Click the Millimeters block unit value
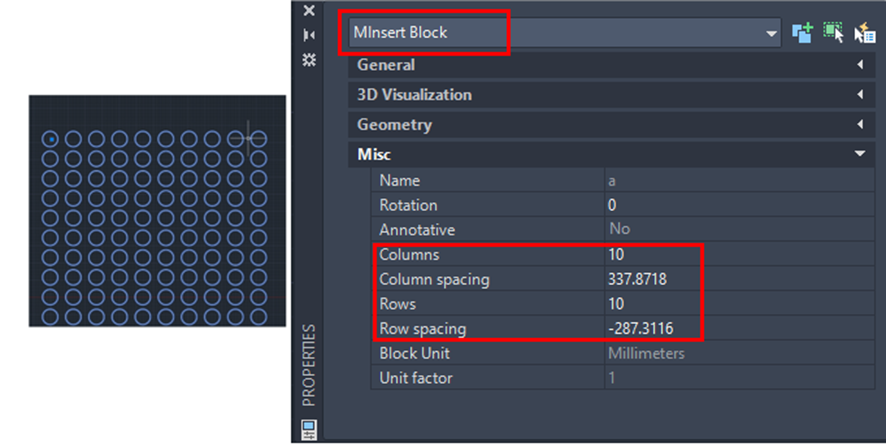 tap(646, 354)
